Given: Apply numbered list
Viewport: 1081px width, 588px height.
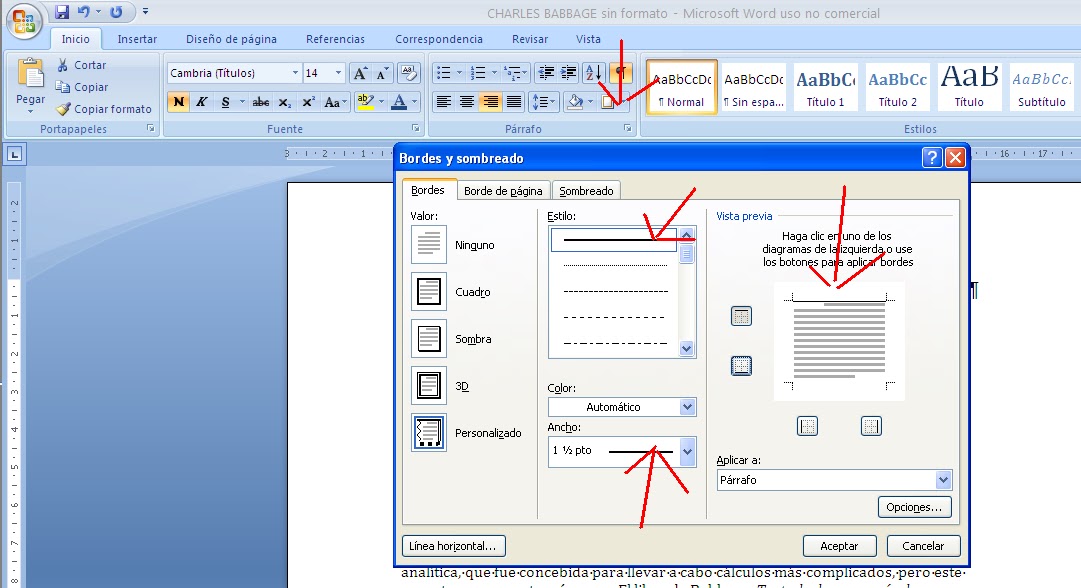Looking at the screenshot, I should (478, 73).
